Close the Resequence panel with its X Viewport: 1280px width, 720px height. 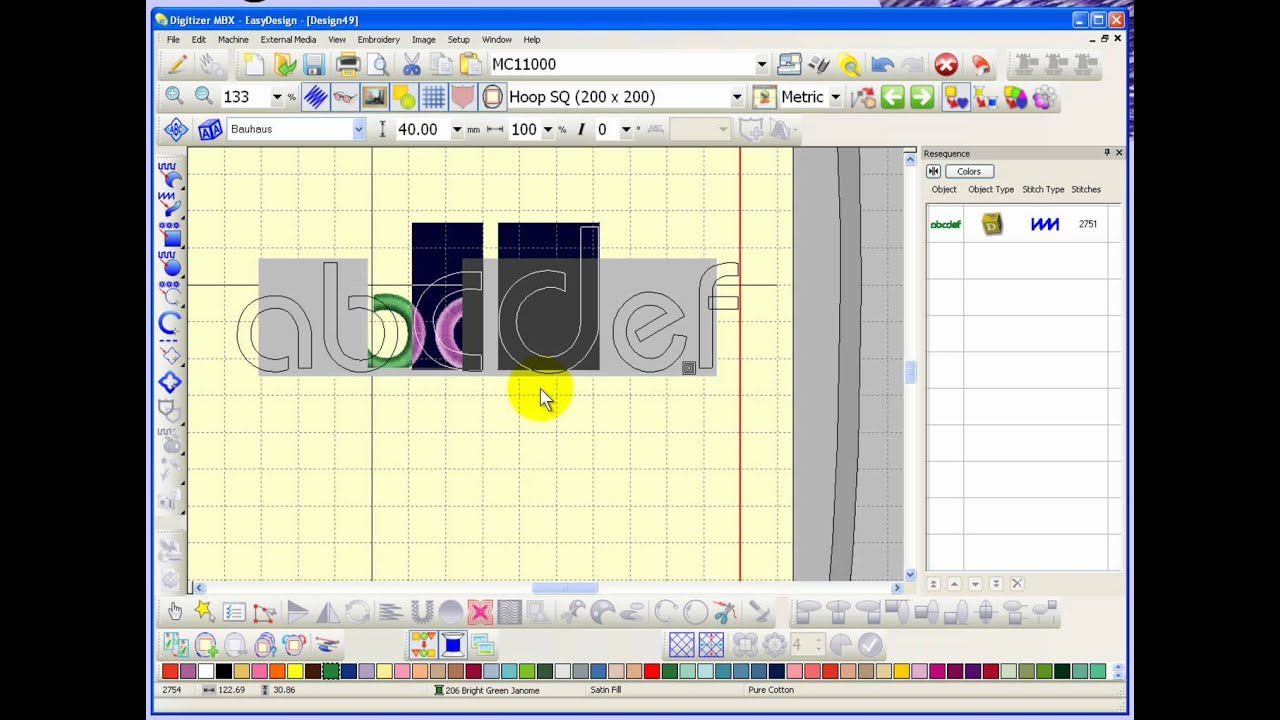(x=1119, y=153)
